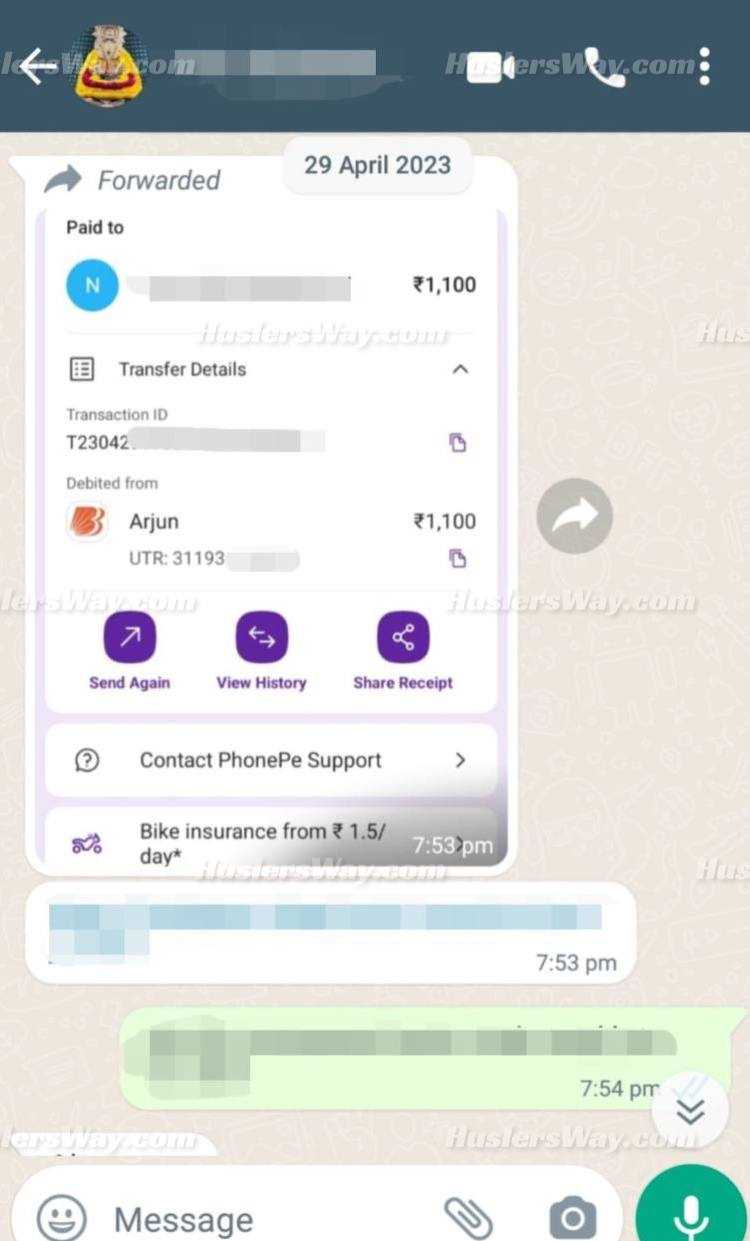The height and width of the screenshot is (1241, 750).
Task: Jump to latest messages with double-chevron
Action: coord(690,1110)
